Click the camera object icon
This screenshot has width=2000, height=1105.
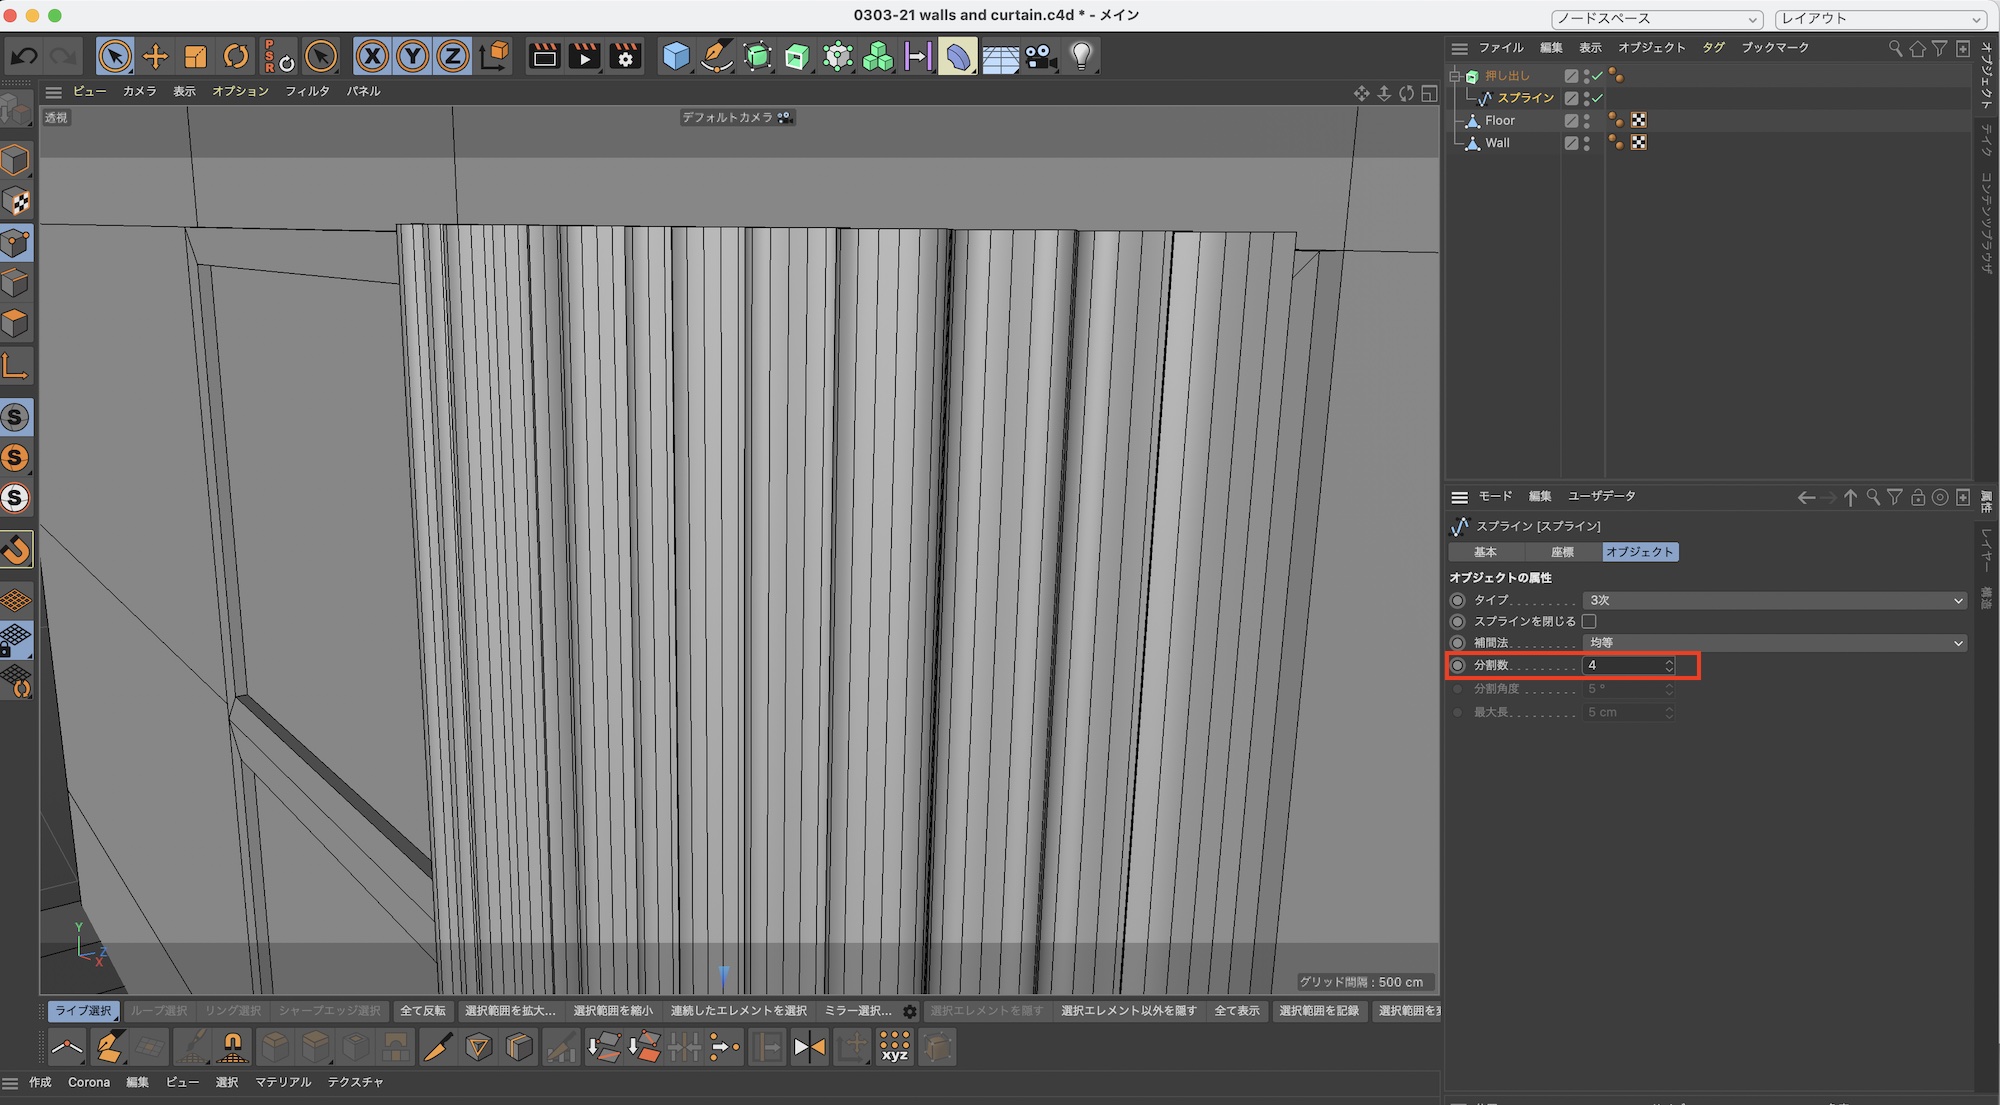[x=1041, y=56]
